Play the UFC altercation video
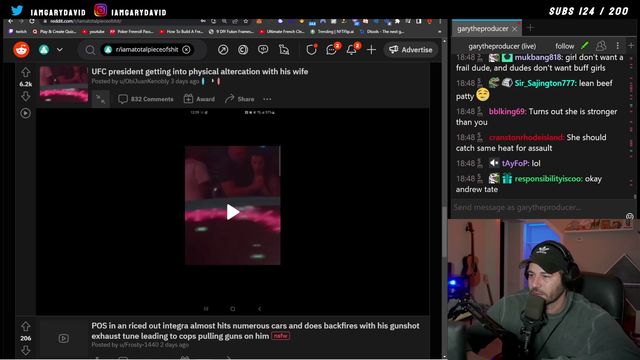 (x=233, y=212)
